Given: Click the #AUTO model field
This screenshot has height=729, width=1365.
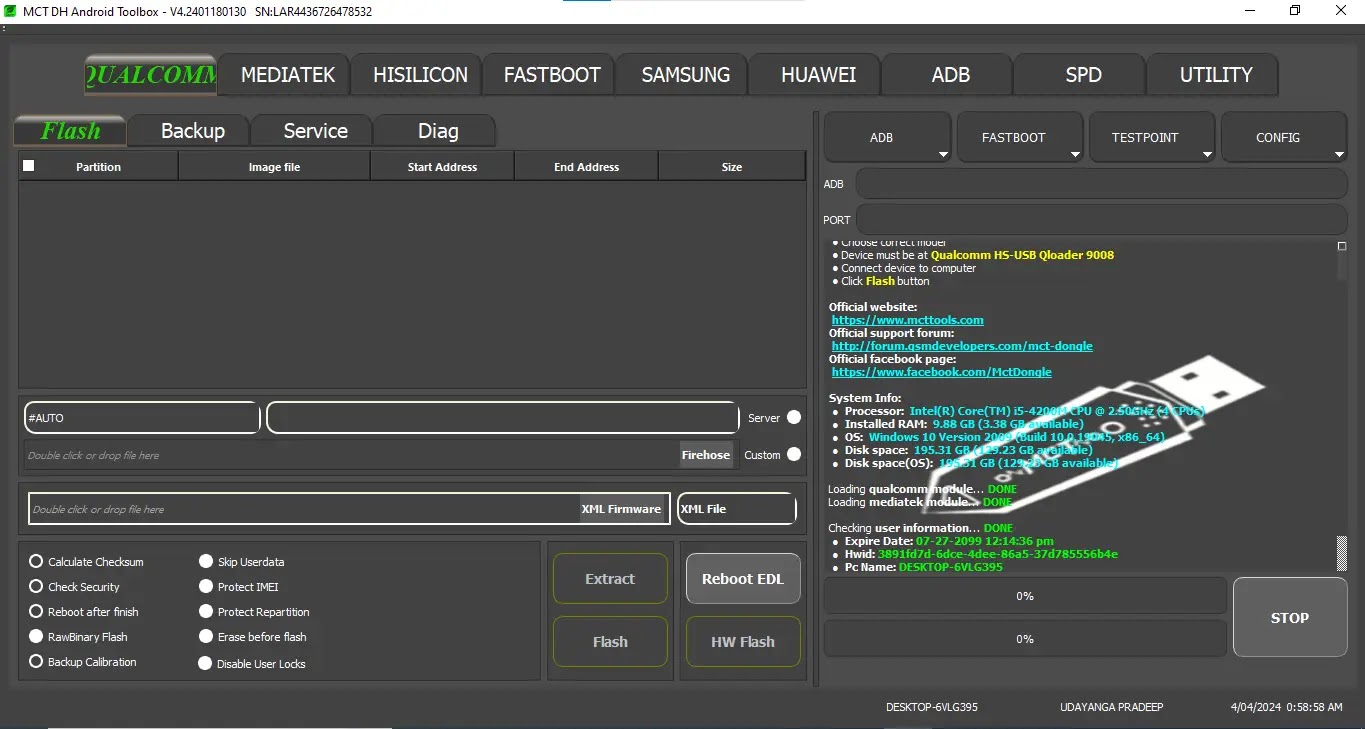Looking at the screenshot, I should (x=142, y=418).
